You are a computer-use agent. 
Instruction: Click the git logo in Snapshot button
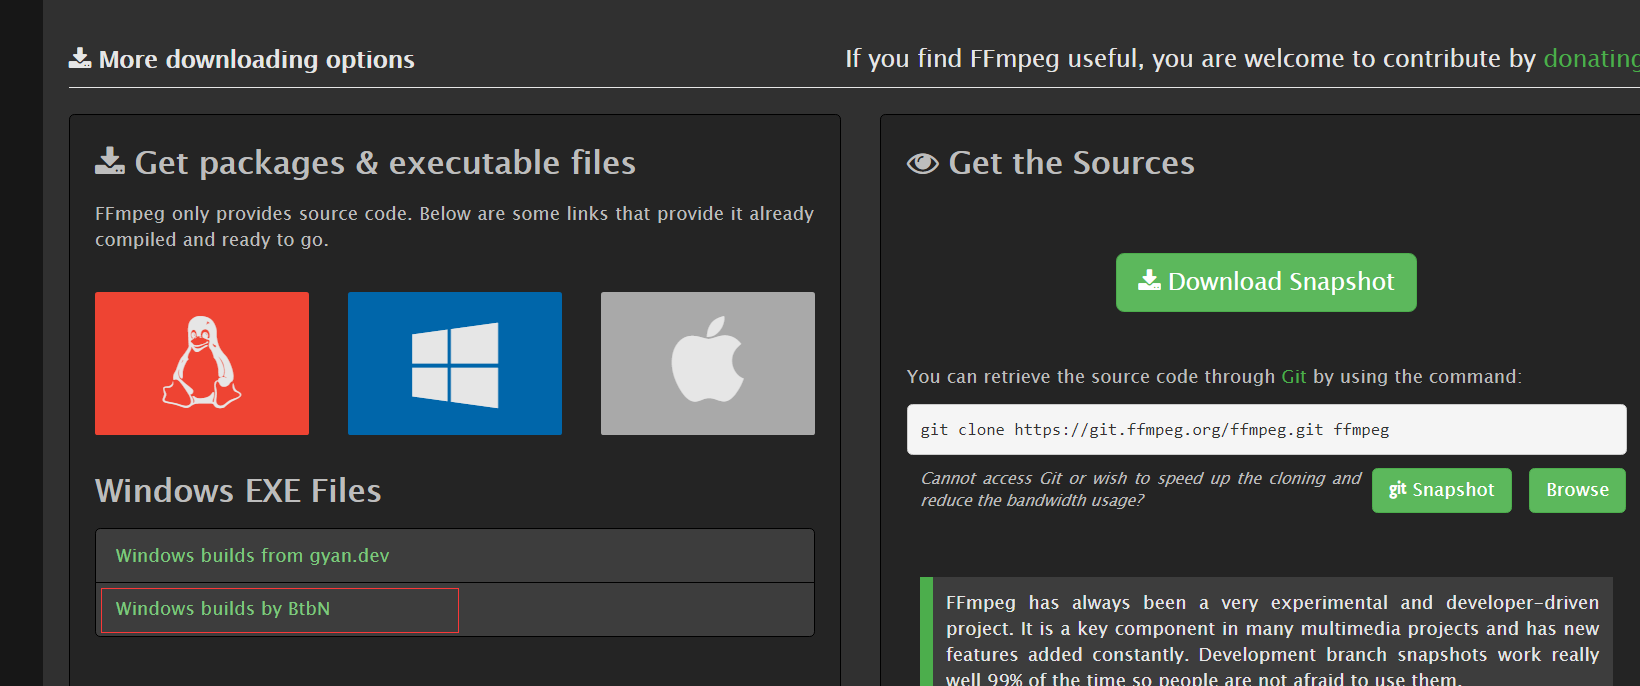pos(1397,489)
